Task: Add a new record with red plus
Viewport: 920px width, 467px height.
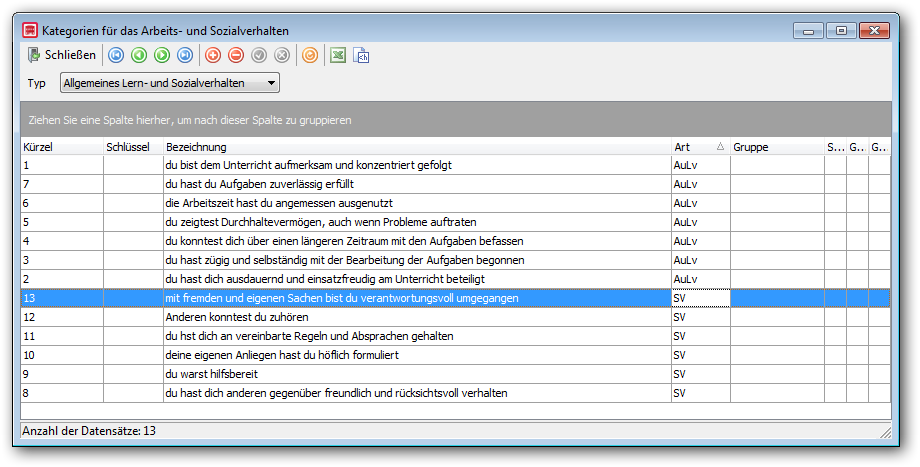Action: [213, 55]
